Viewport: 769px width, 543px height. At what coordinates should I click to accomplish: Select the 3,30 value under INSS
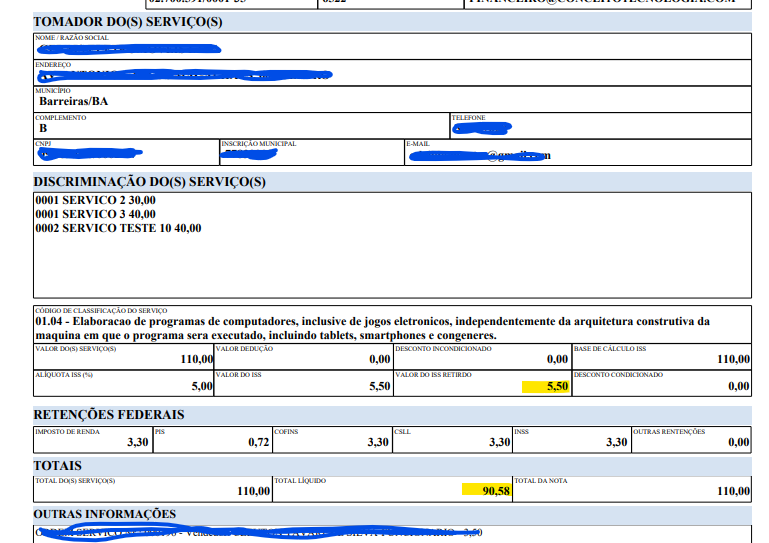pos(616,442)
